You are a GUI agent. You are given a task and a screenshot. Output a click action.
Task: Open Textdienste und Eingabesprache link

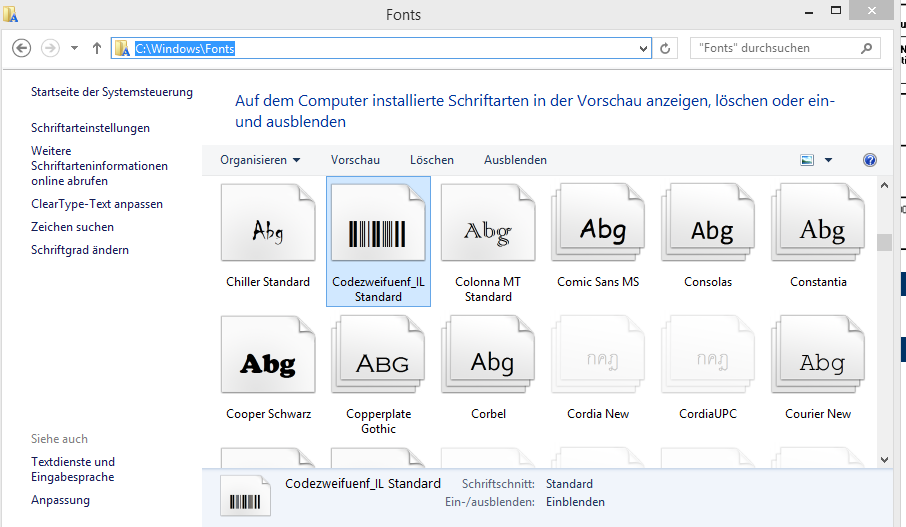(x=73, y=469)
